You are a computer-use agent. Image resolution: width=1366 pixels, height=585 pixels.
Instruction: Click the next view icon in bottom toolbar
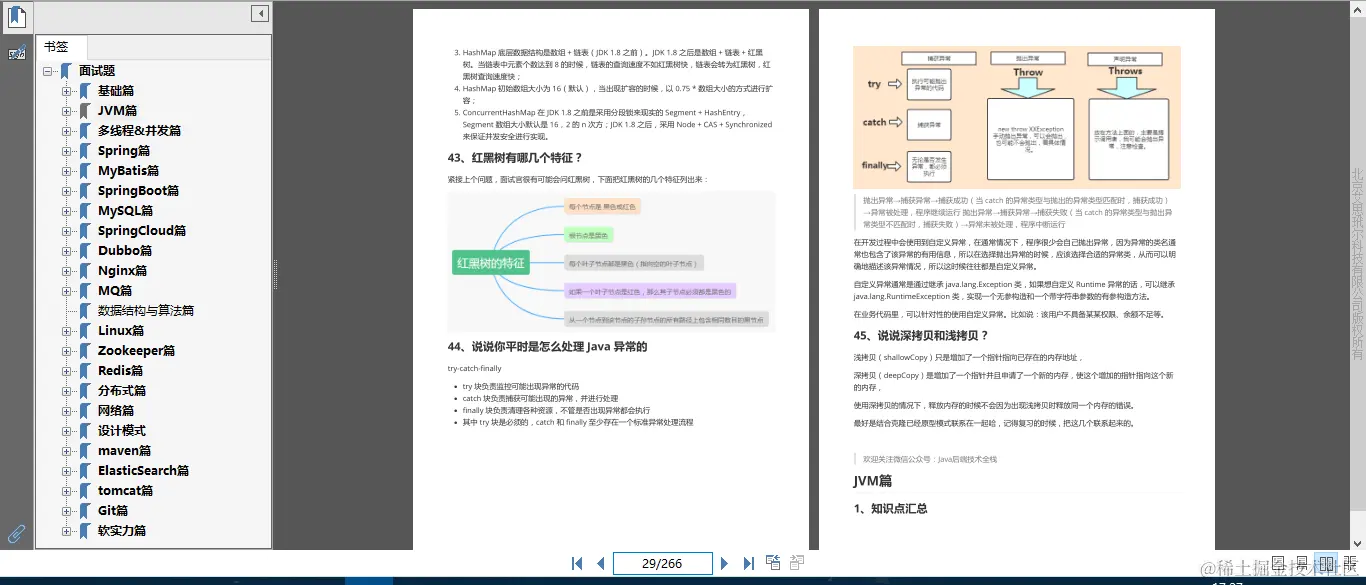797,563
